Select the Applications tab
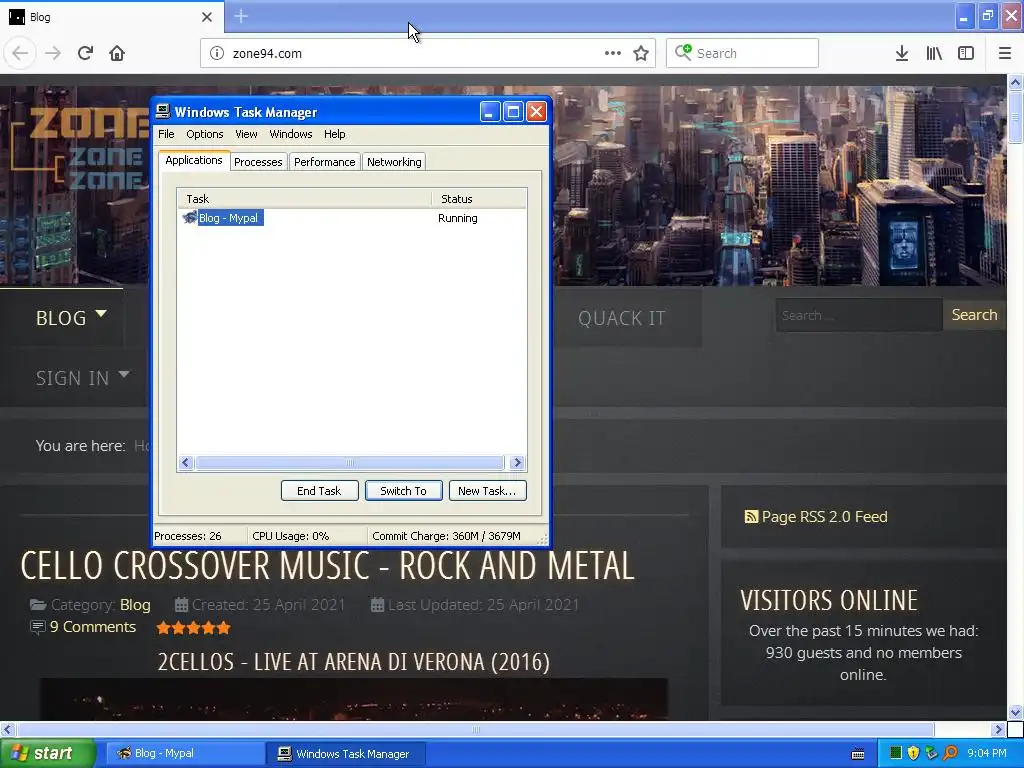Screen dimensions: 1024x768 [194, 161]
